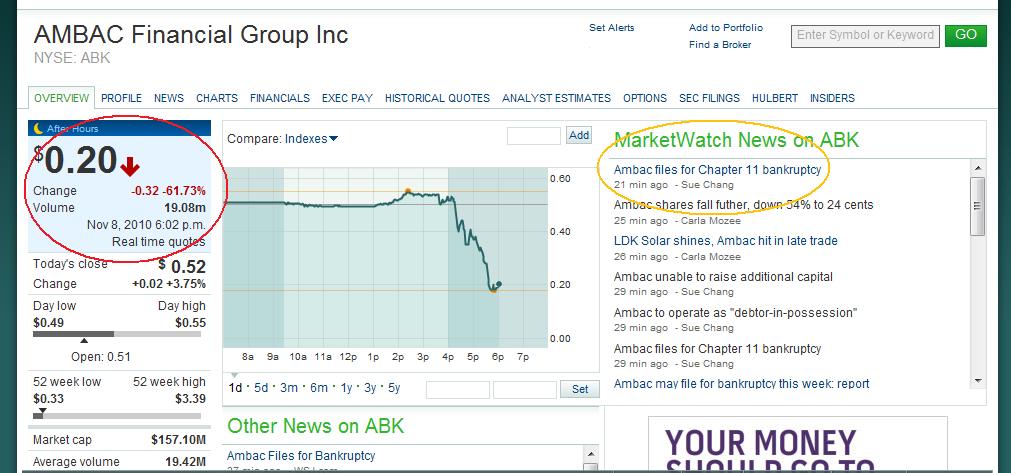Focus the Enter Symbol or Keyword field
This screenshot has height=473, width=1011.
(x=865, y=35)
